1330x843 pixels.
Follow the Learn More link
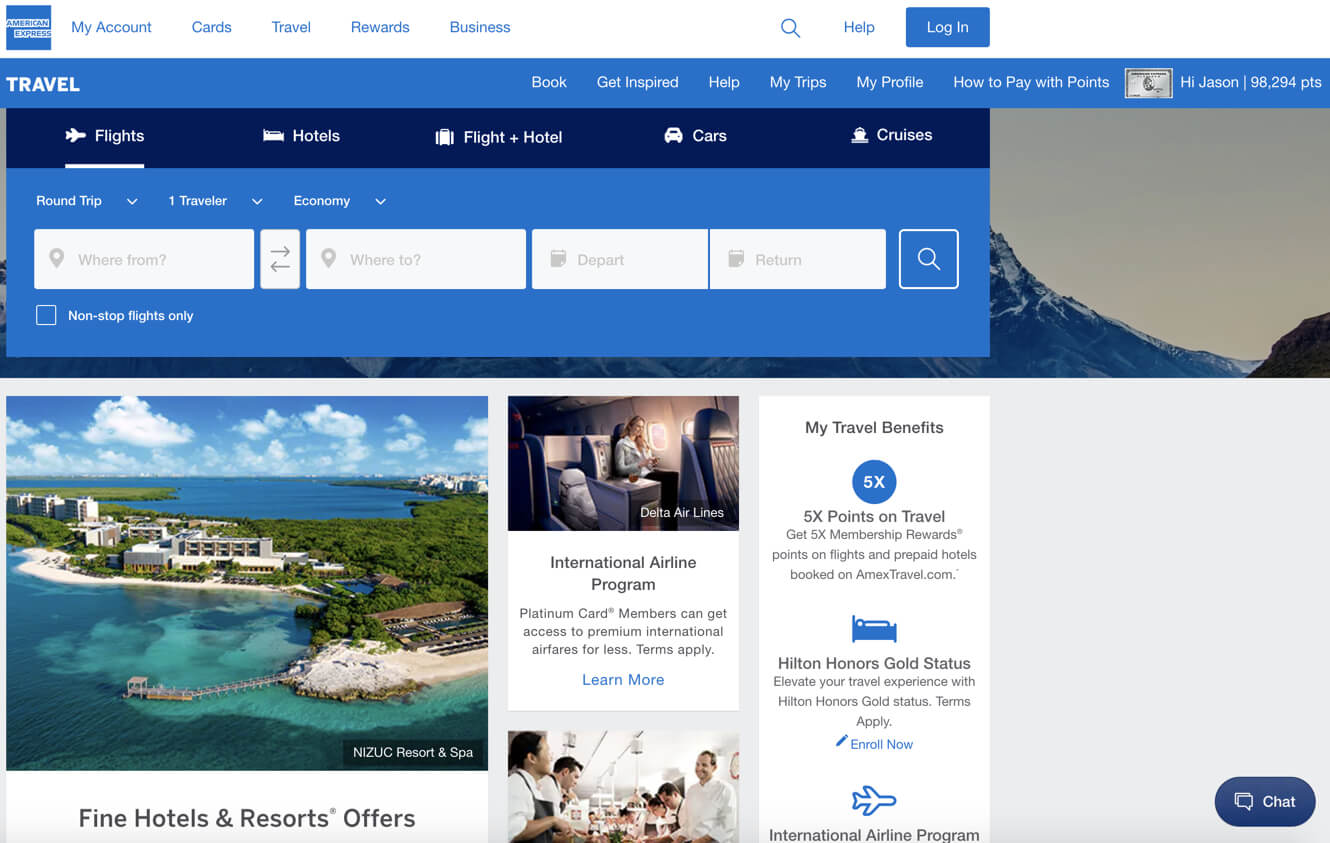coord(623,680)
